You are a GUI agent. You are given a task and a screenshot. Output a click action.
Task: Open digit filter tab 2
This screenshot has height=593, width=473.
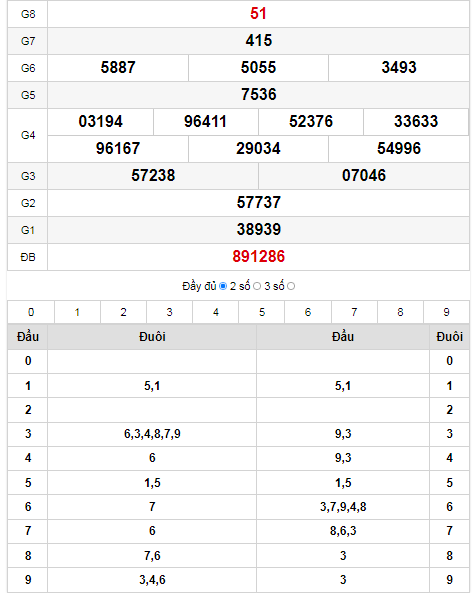pos(123,312)
